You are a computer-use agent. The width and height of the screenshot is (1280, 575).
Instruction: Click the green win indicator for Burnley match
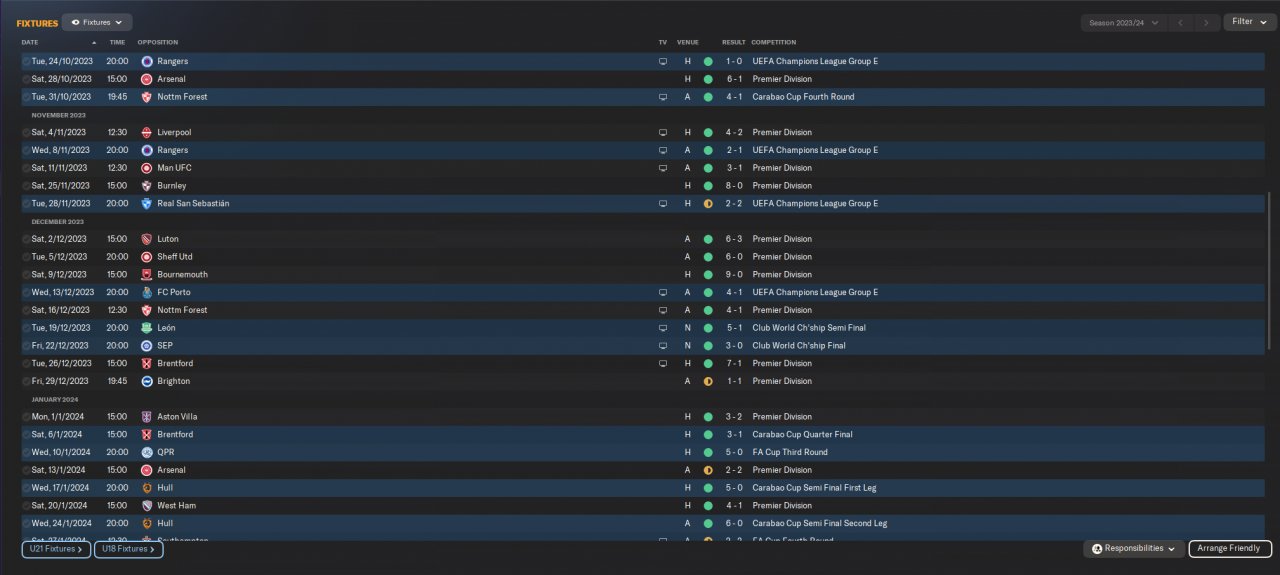(x=708, y=186)
